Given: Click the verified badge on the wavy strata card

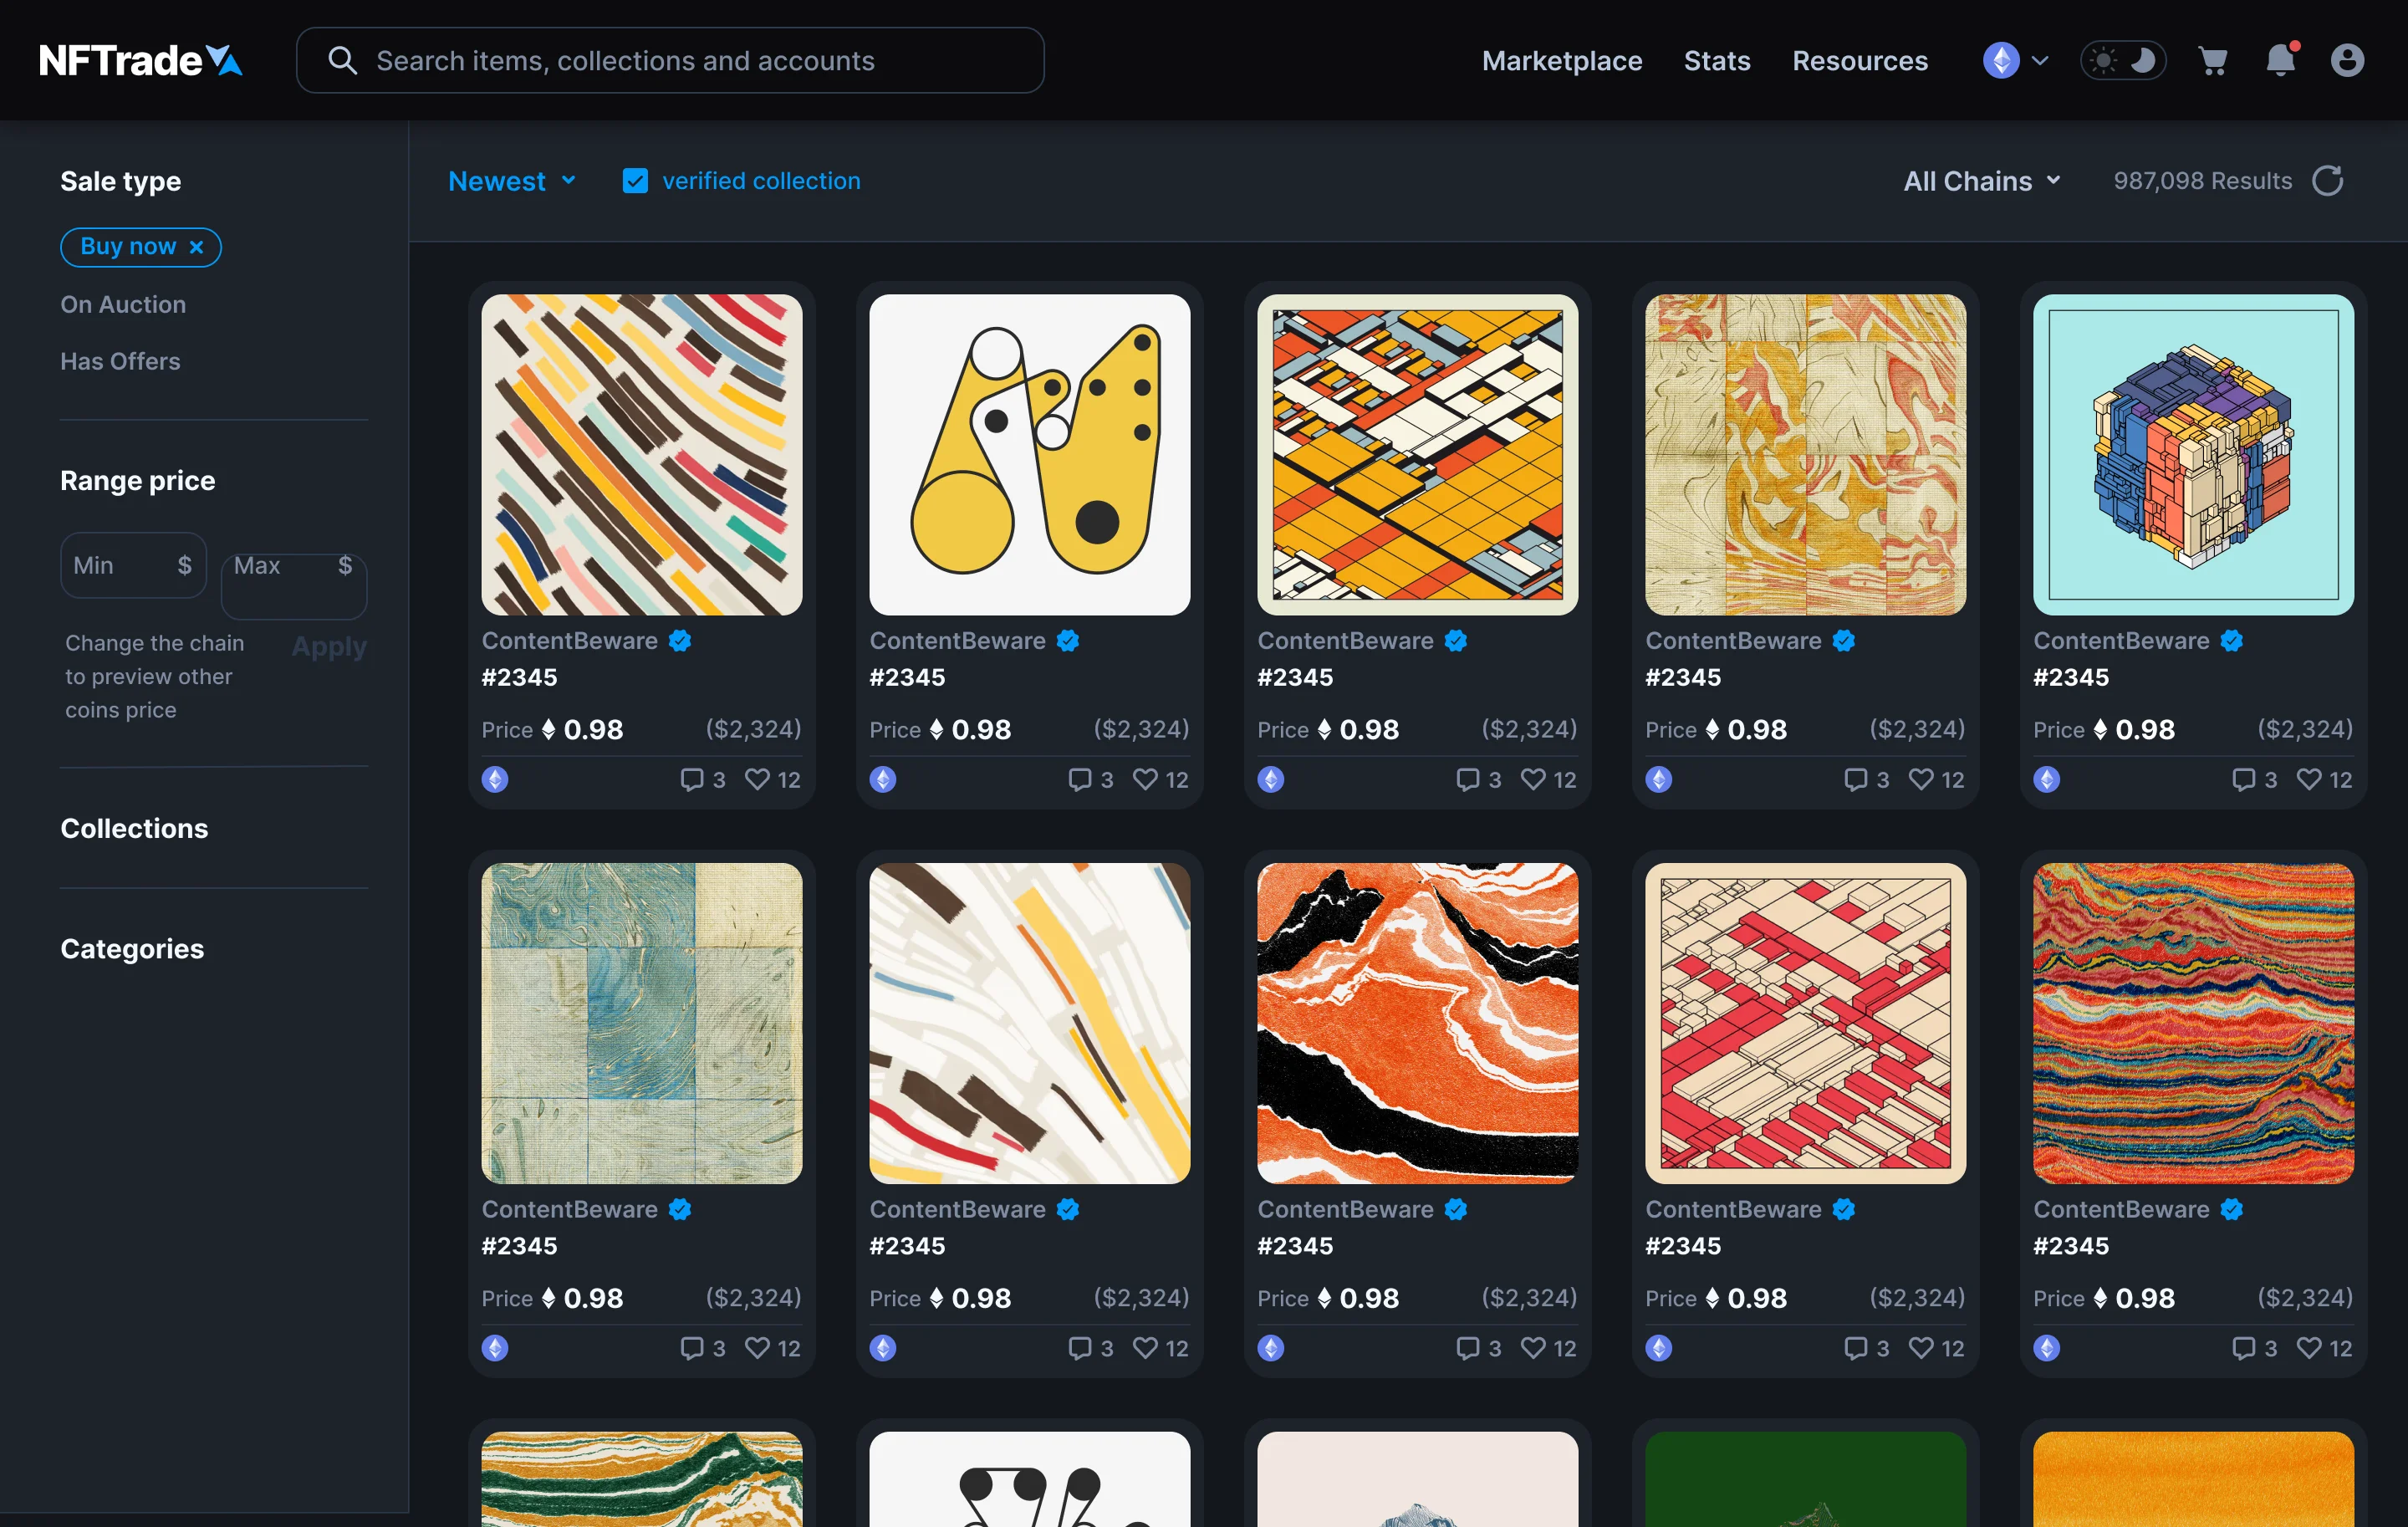Looking at the screenshot, I should [x=2232, y=1210].
